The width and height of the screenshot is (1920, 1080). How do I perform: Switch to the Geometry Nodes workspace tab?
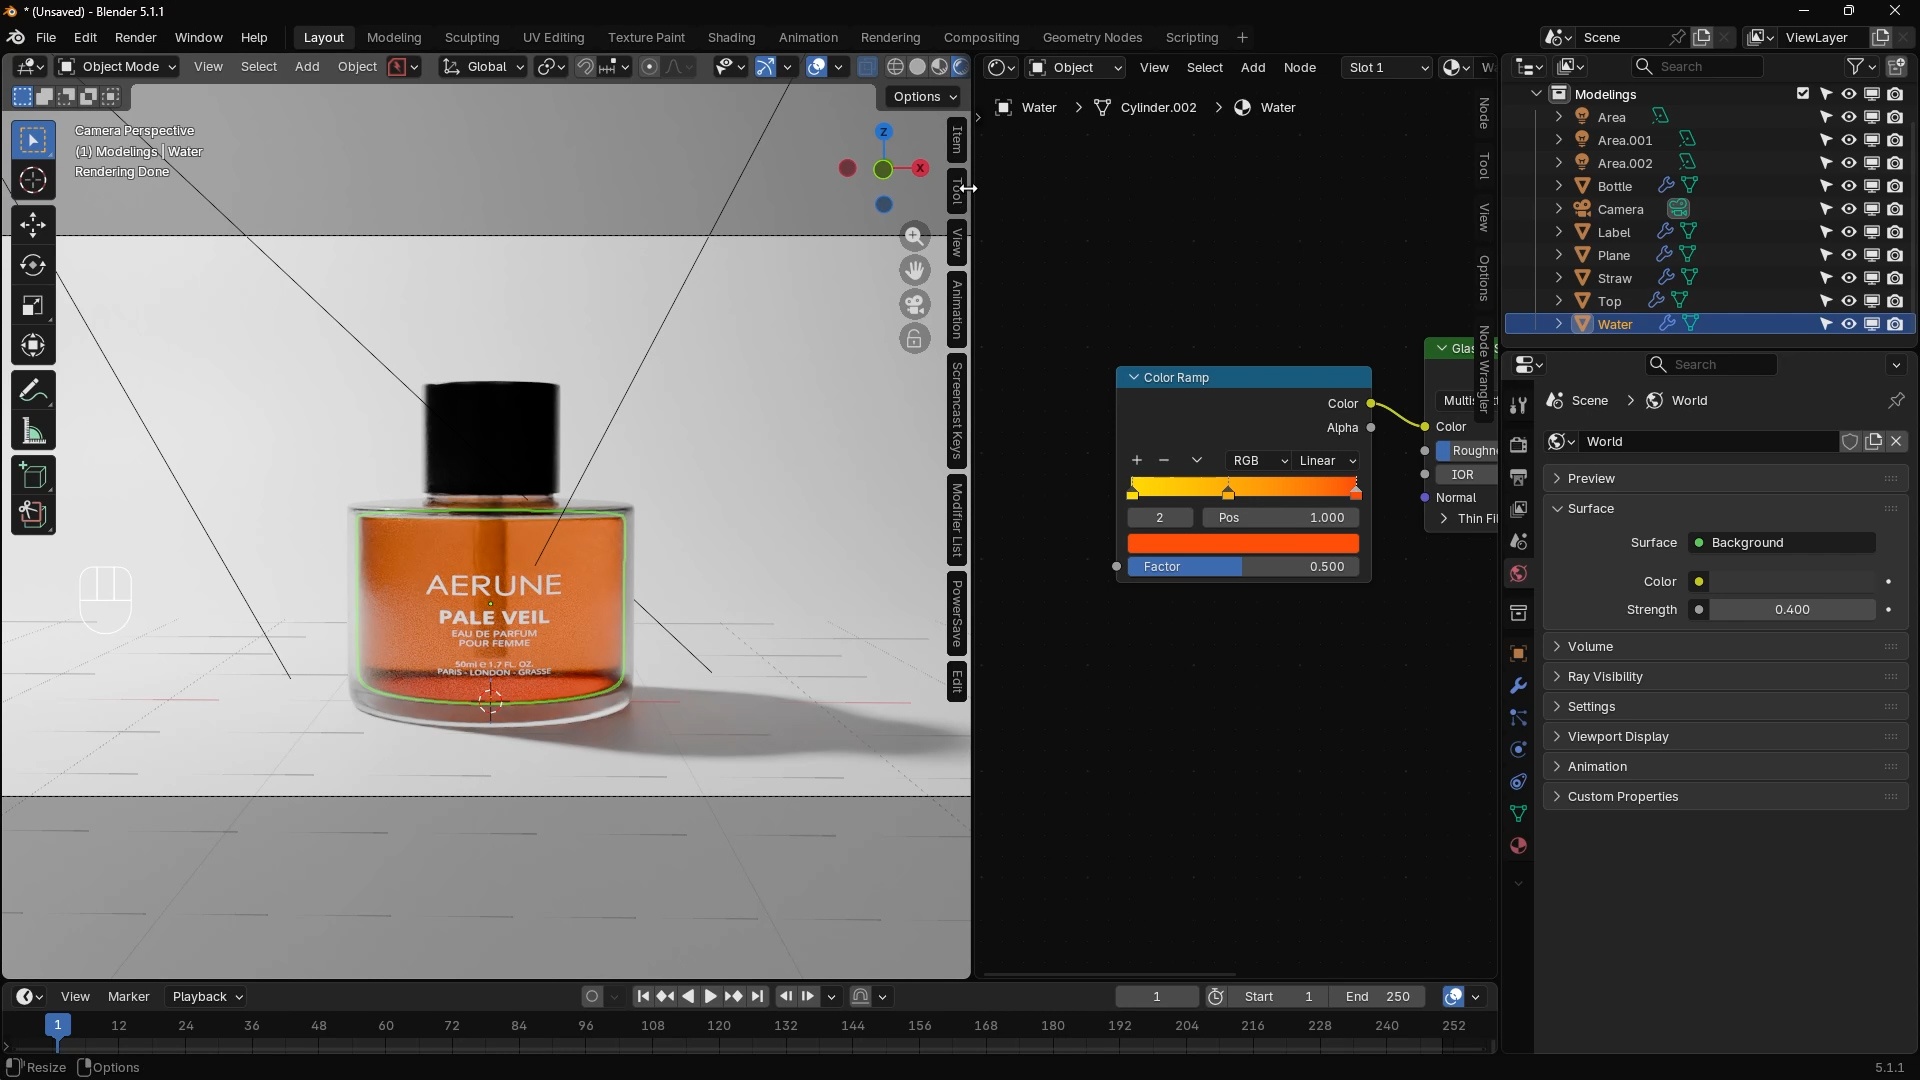click(x=1092, y=38)
